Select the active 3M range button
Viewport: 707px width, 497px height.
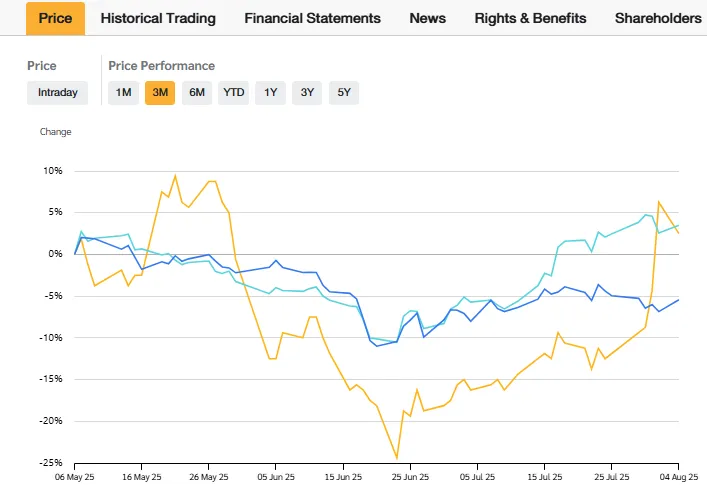(x=160, y=93)
